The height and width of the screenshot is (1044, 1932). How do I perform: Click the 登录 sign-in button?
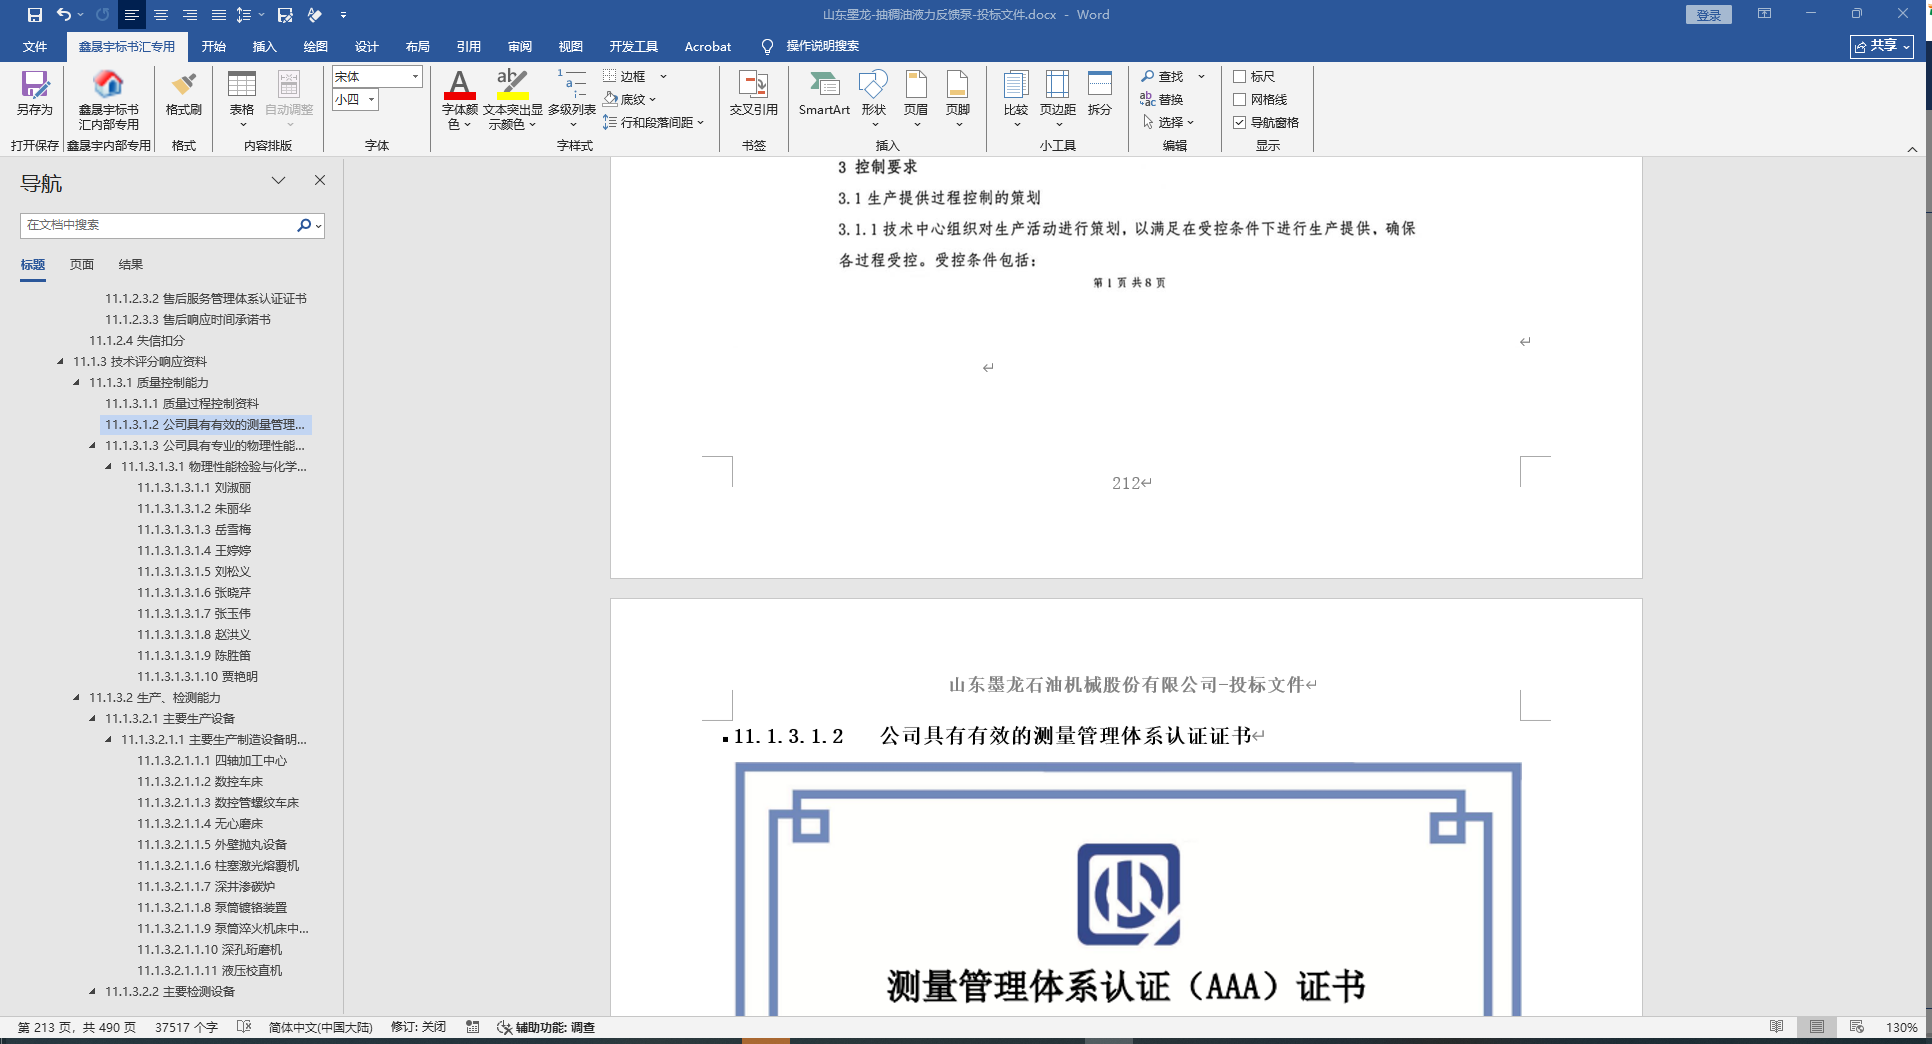click(x=1708, y=15)
